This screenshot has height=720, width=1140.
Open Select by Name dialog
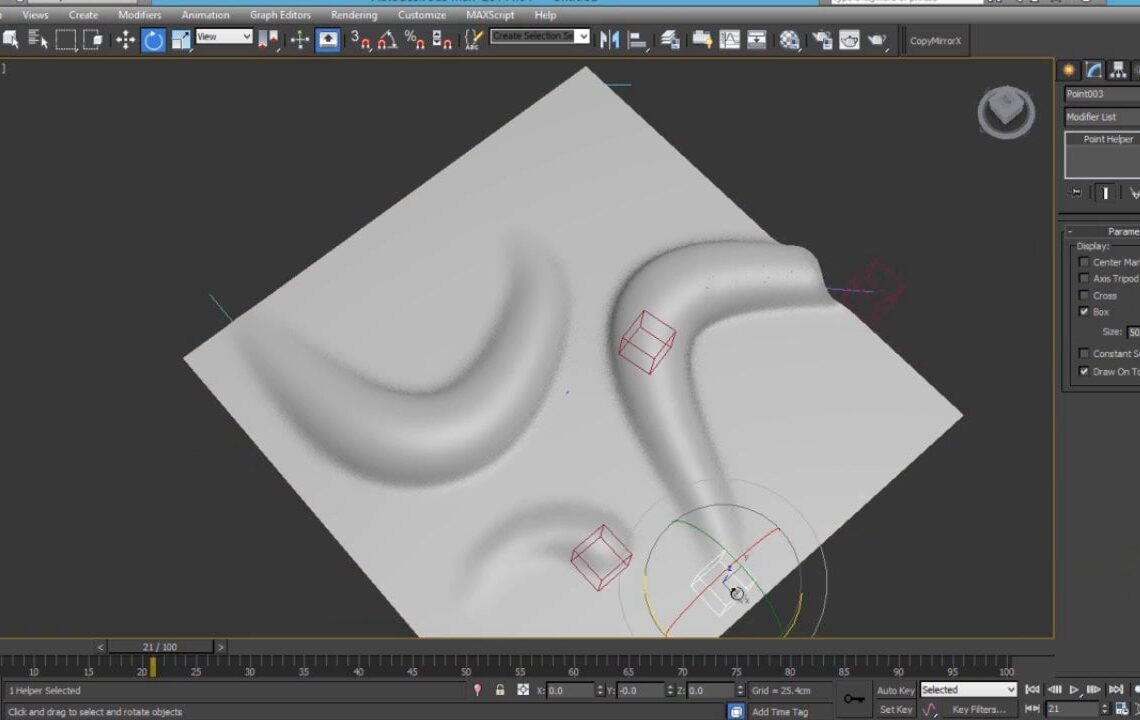[40, 40]
